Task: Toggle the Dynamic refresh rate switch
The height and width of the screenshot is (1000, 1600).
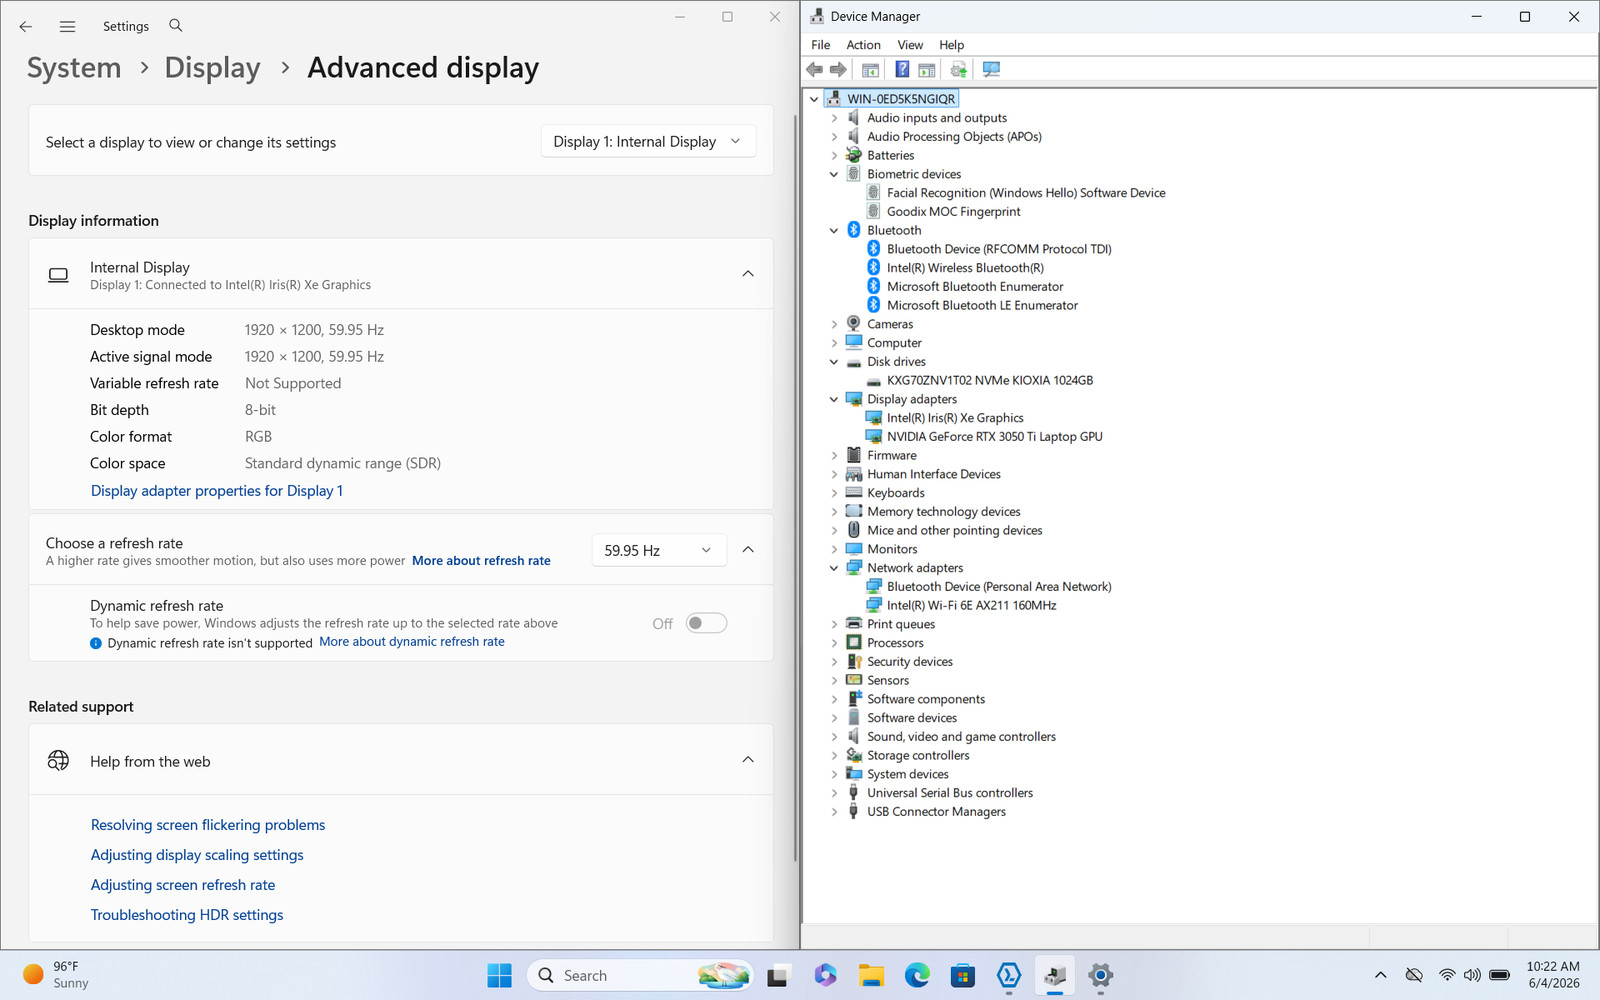Action: pyautogui.click(x=706, y=623)
